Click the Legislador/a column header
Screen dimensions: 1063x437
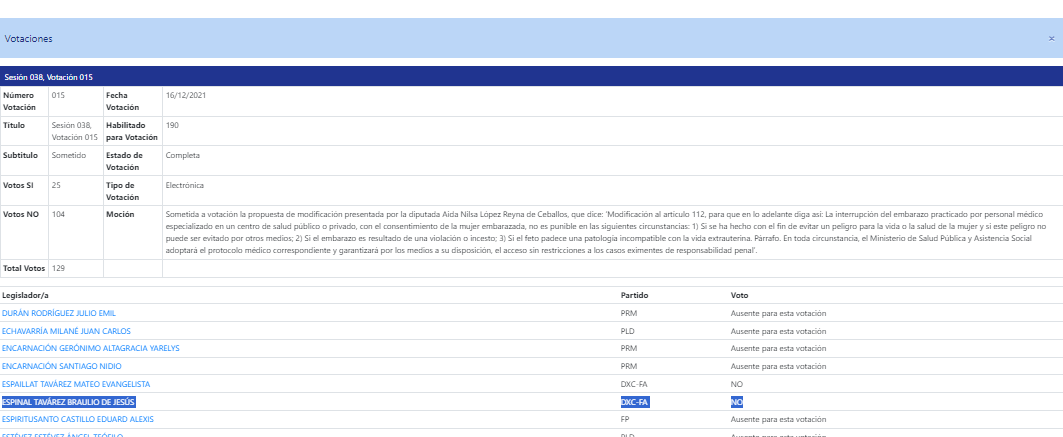point(25,295)
